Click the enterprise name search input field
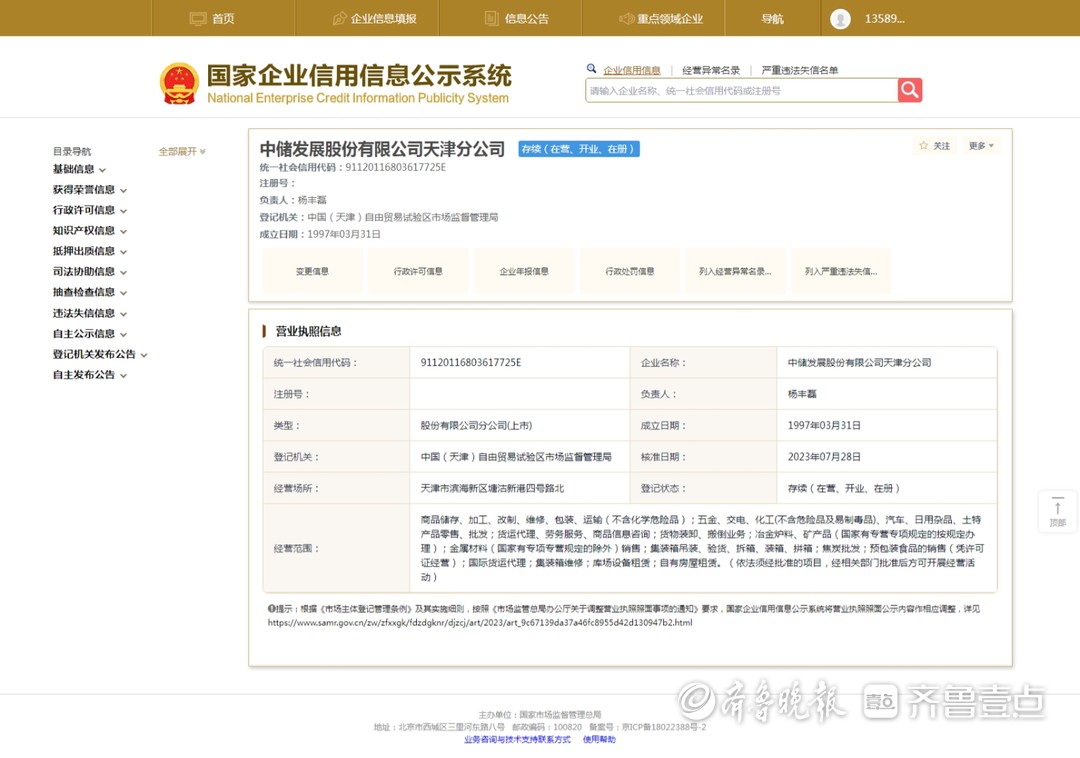Viewport: 1080px width, 758px height. tap(741, 90)
